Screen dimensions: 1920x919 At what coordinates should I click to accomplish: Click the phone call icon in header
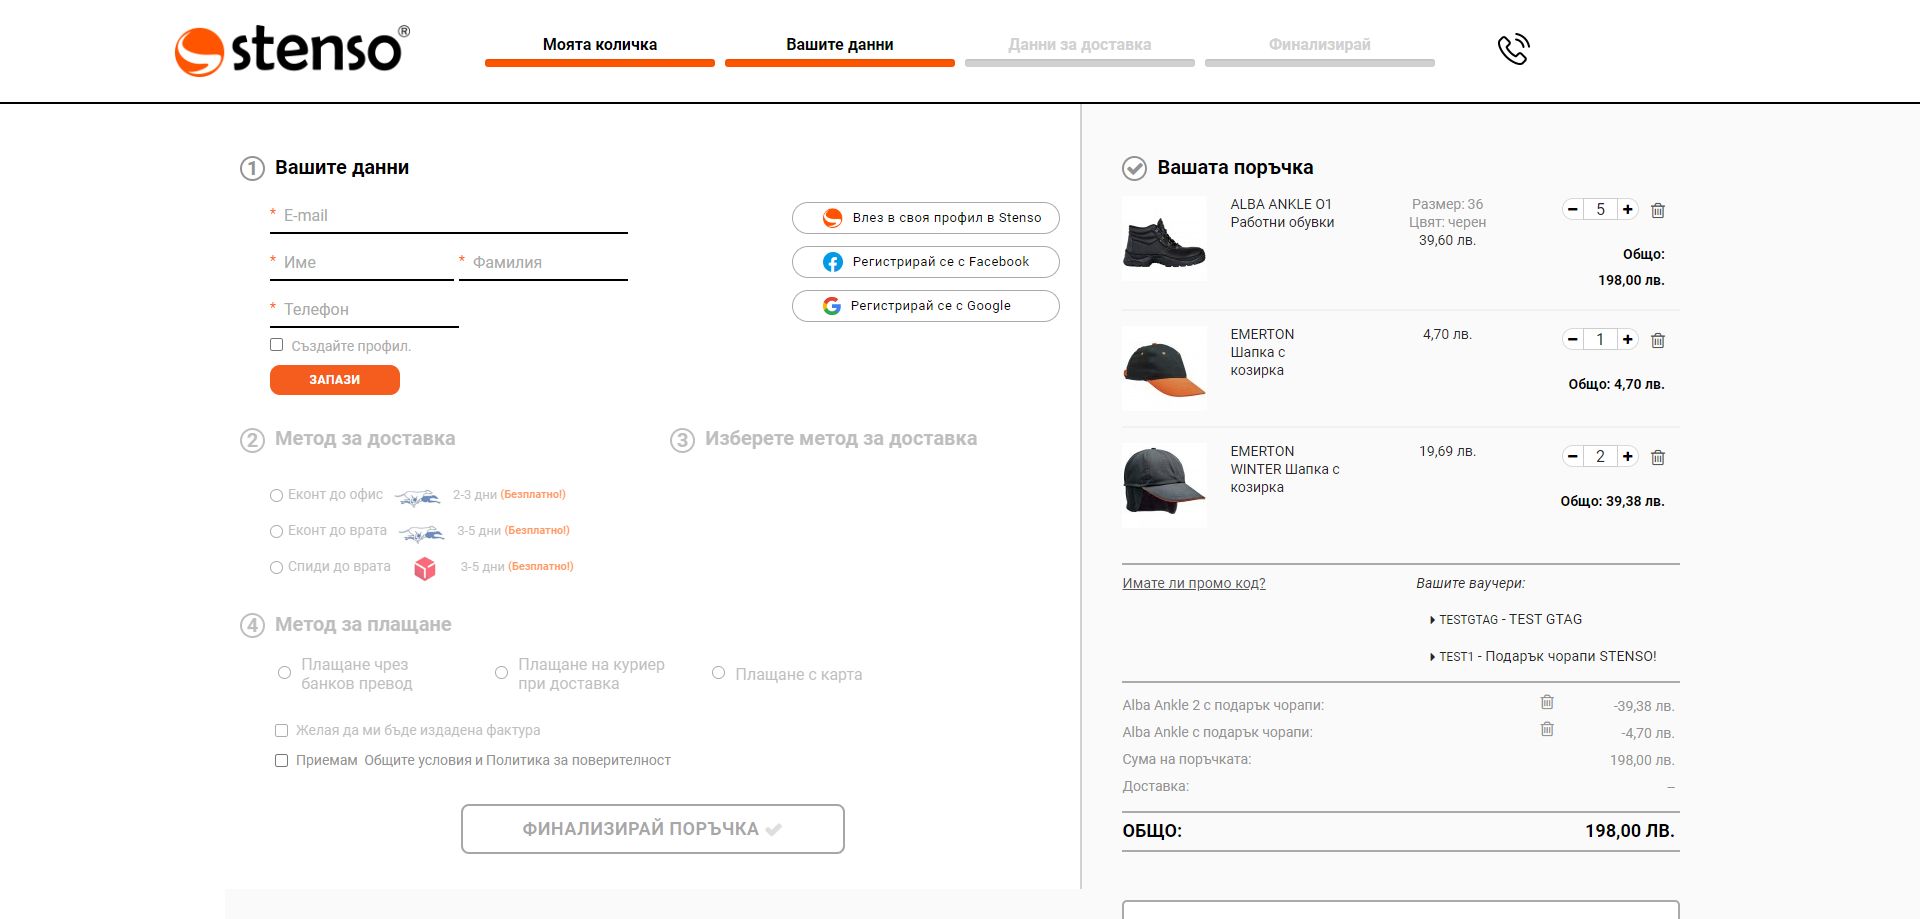[1513, 48]
